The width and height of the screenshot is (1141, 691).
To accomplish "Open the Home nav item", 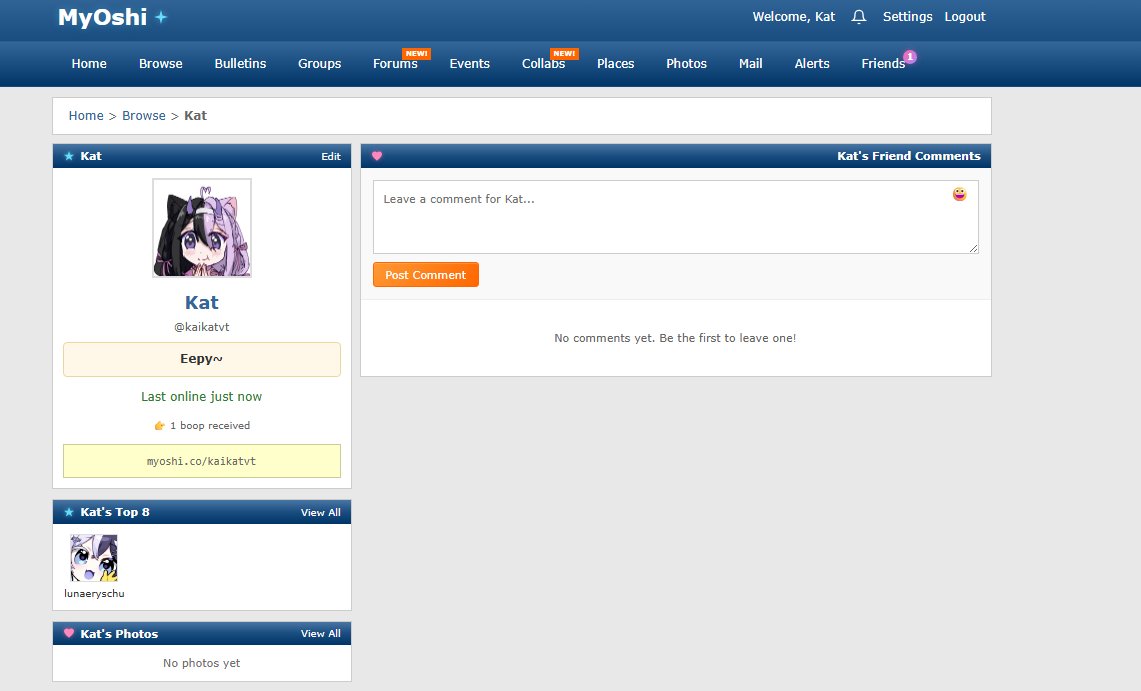I will [89, 63].
